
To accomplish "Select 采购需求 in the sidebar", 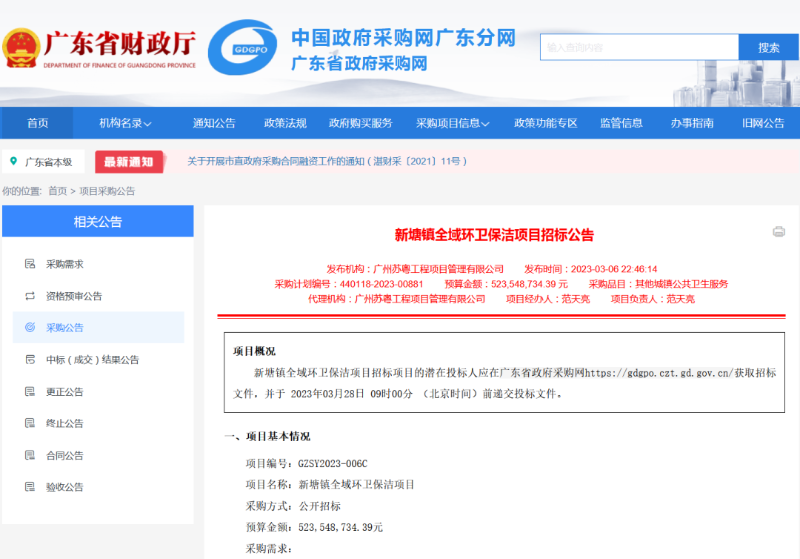I will 64,264.
